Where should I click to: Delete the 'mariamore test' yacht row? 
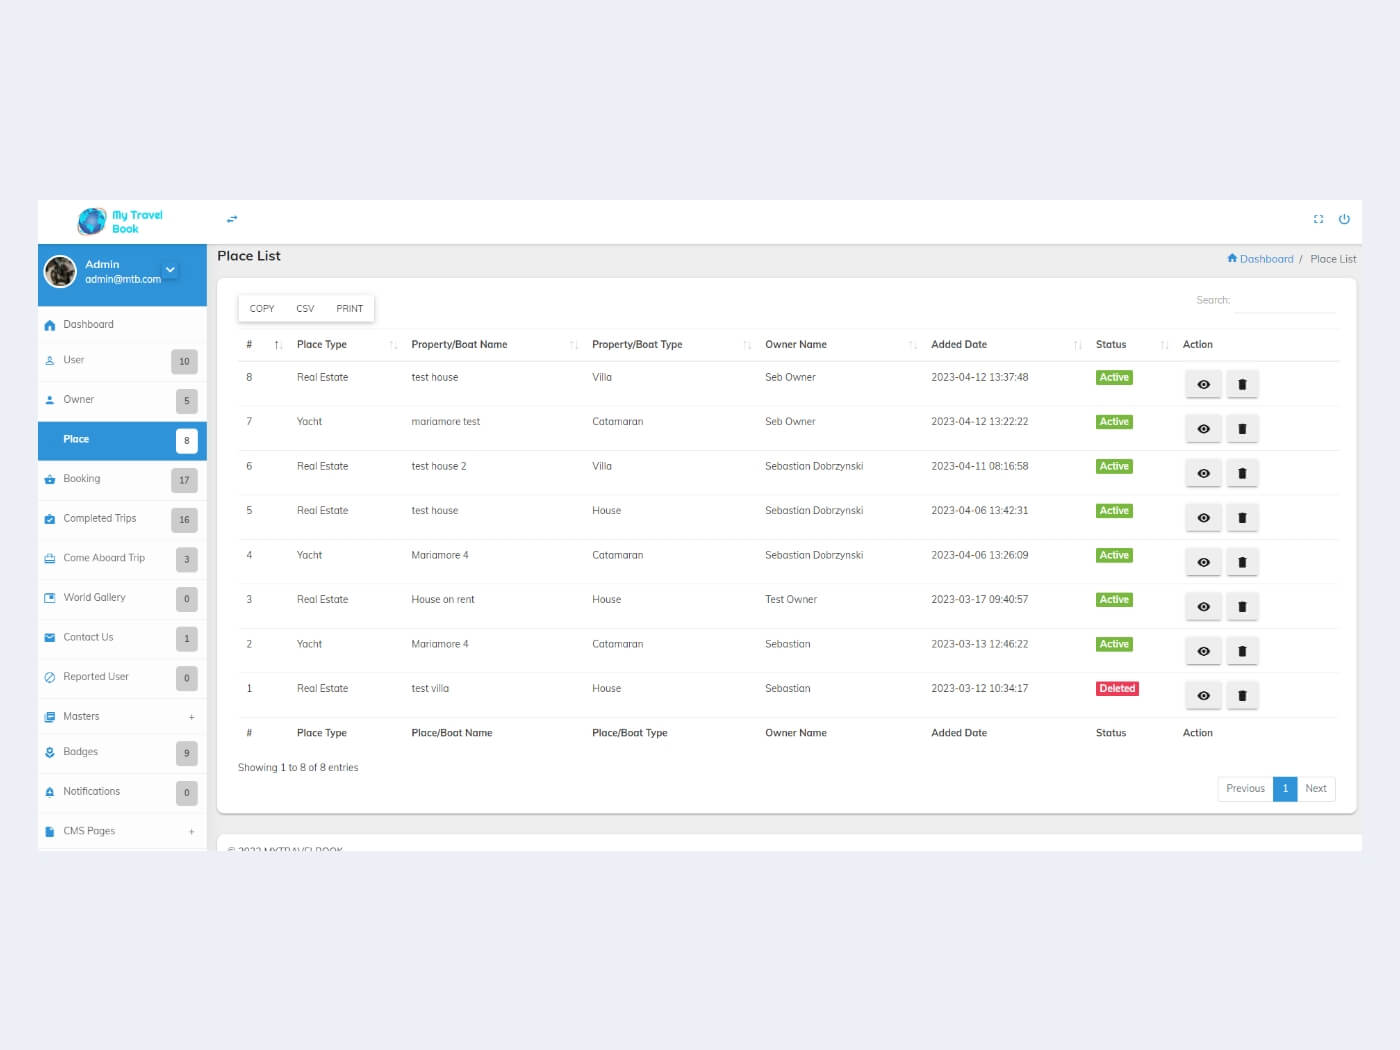tap(1242, 429)
